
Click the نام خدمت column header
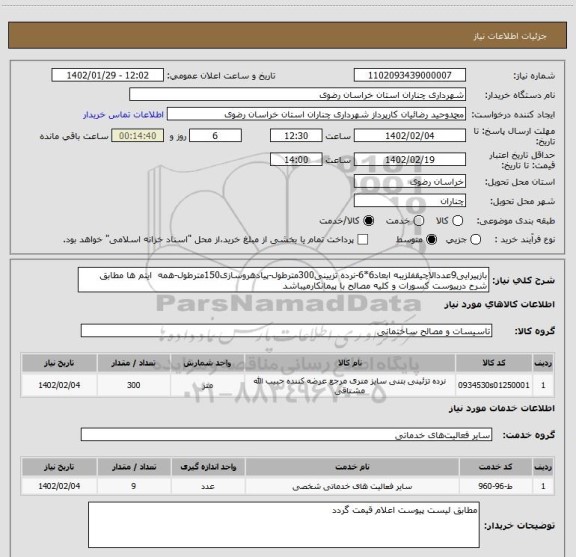352,467
